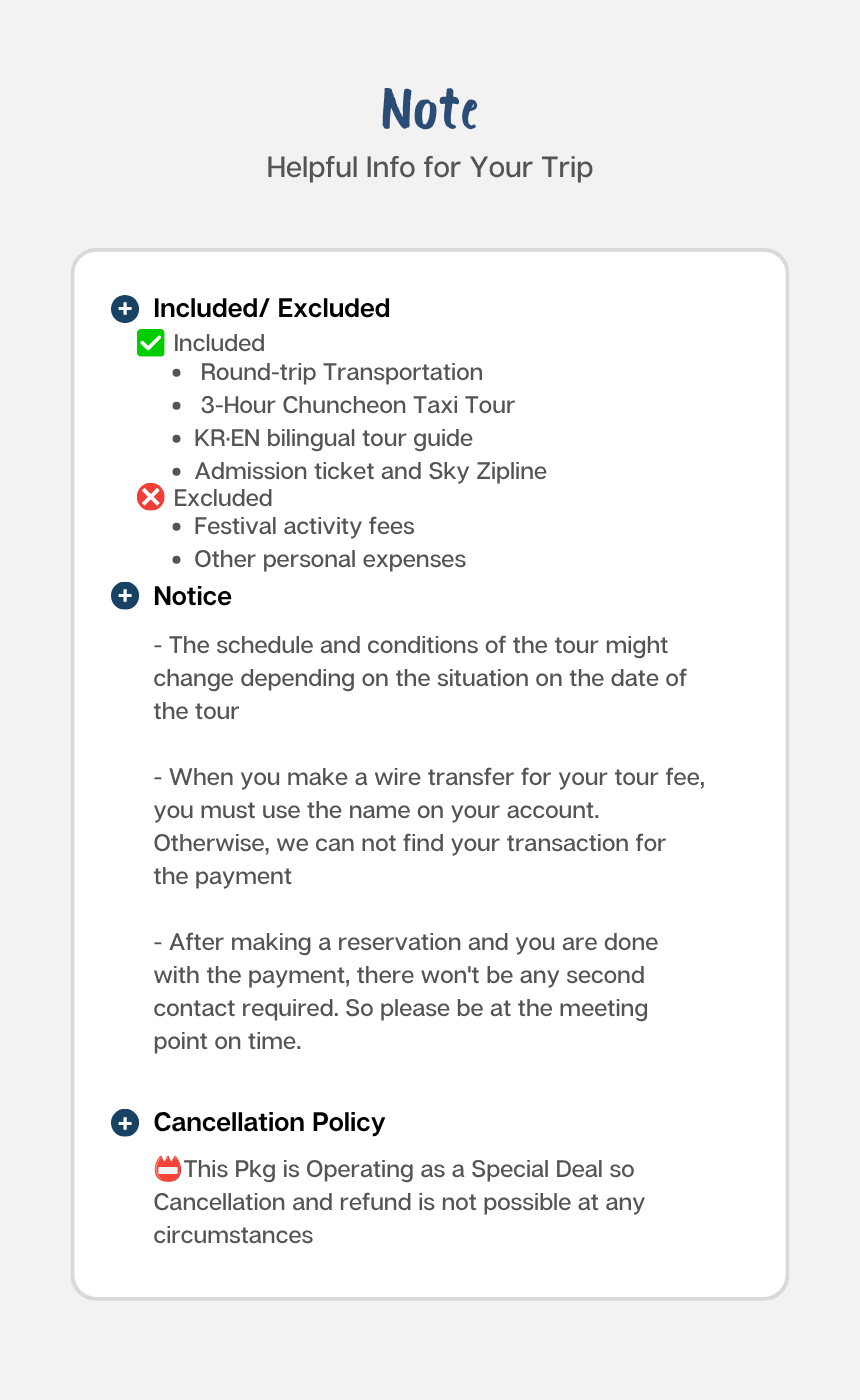Select the Excluded label
Image resolution: width=860 pixels, height=1400 pixels.
[223, 498]
